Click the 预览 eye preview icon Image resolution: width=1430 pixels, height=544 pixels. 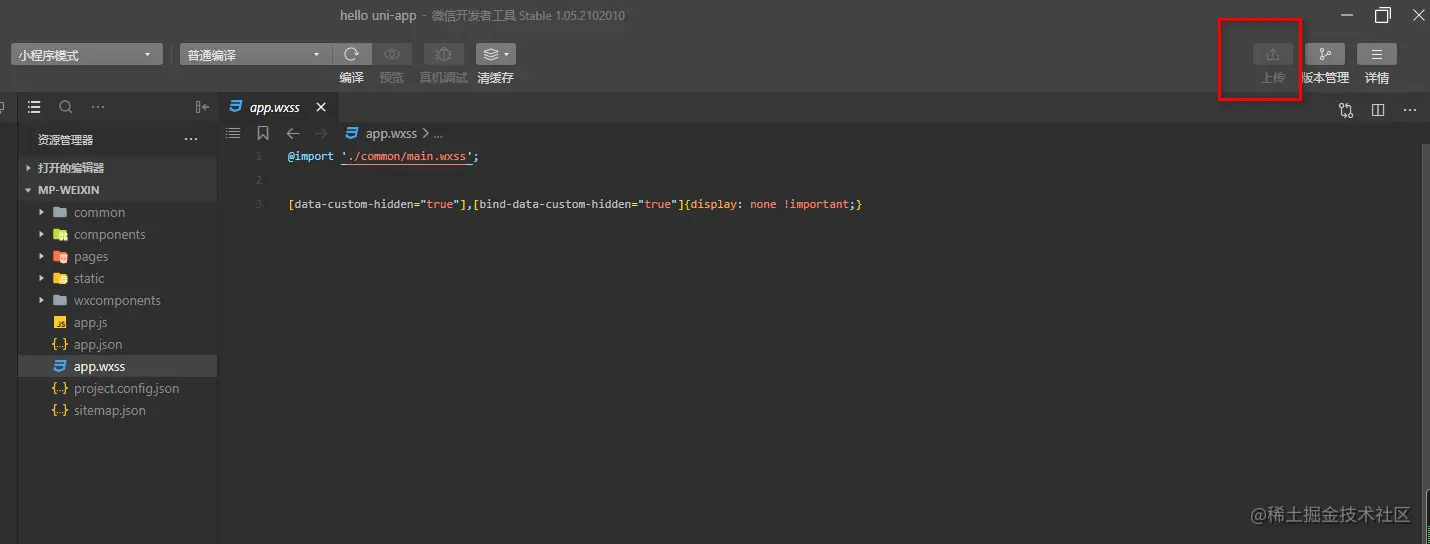point(392,54)
